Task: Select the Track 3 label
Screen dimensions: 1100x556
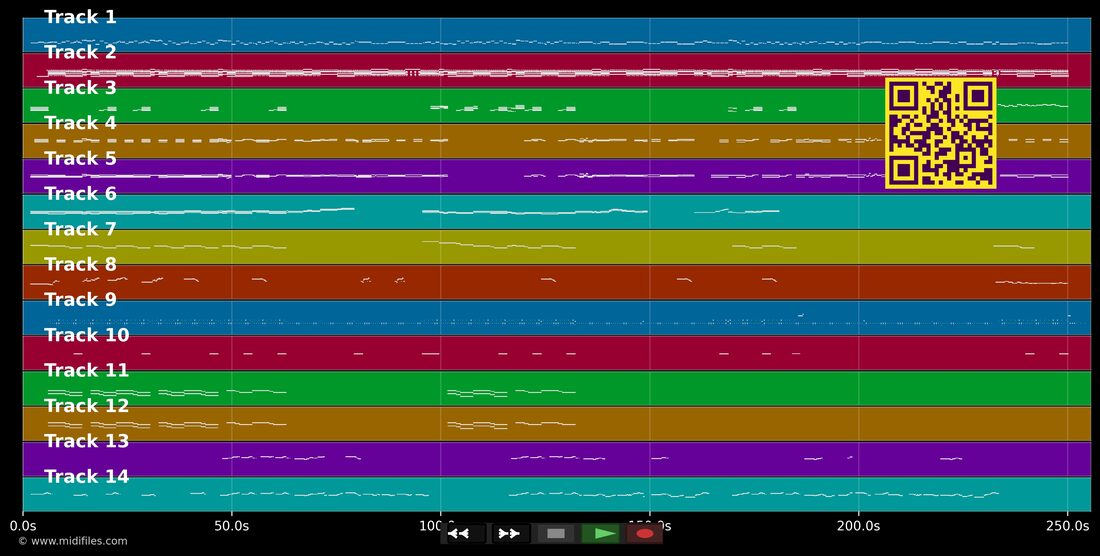Action: 80,88
